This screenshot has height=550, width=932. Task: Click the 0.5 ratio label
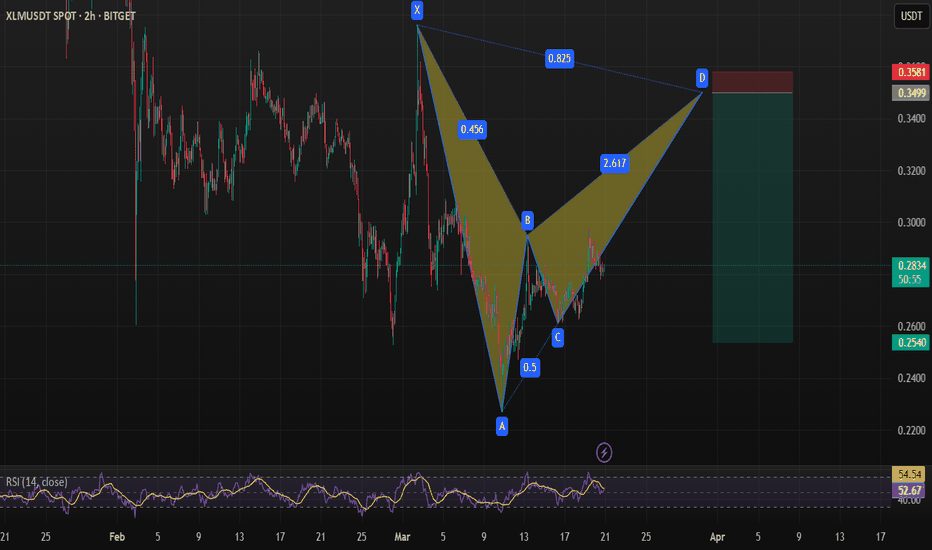[530, 367]
